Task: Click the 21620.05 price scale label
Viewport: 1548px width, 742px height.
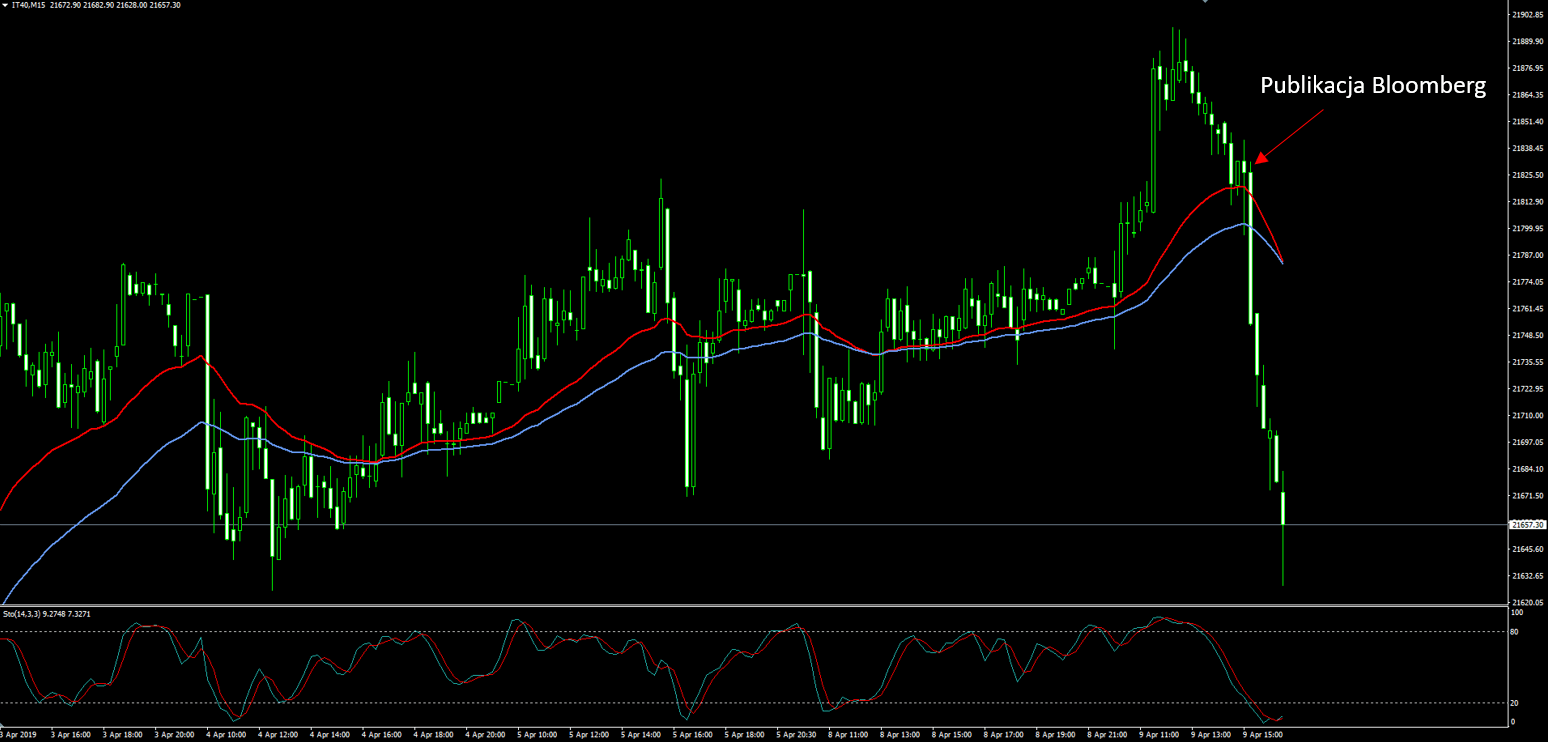Action: [x=1527, y=603]
